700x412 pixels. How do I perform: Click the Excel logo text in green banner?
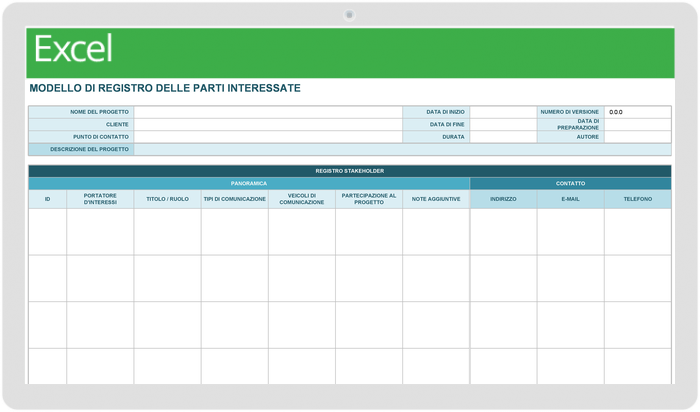click(x=73, y=48)
